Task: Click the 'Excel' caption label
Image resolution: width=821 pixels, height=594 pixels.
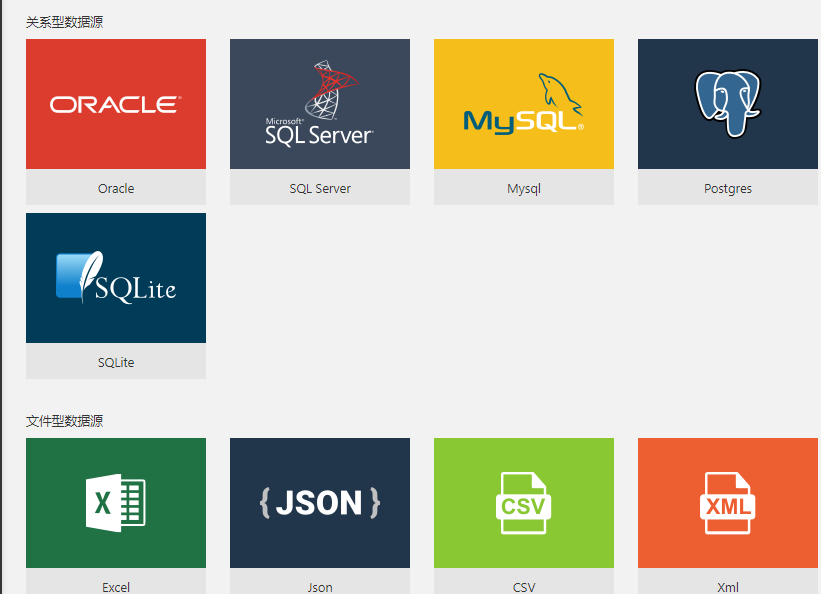Action: coord(116,588)
